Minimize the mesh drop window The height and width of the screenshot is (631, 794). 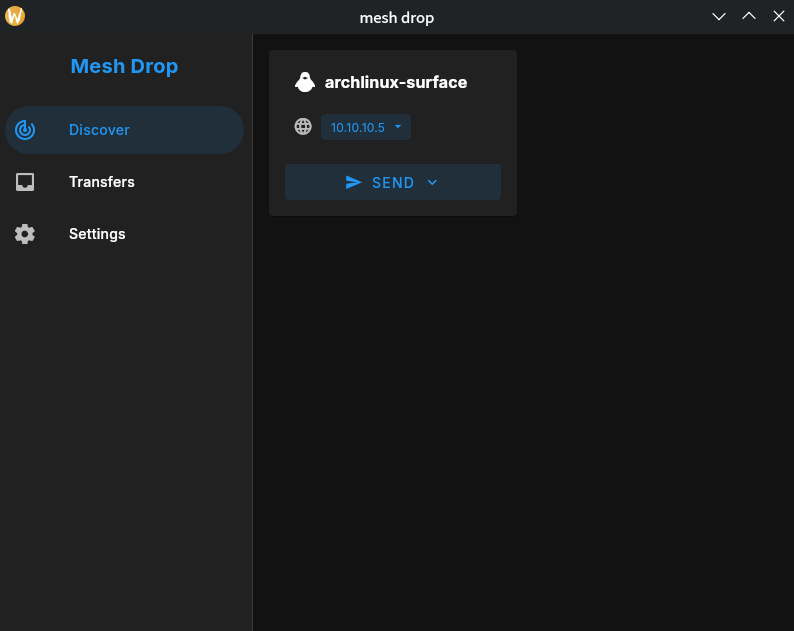pyautogui.click(x=718, y=16)
